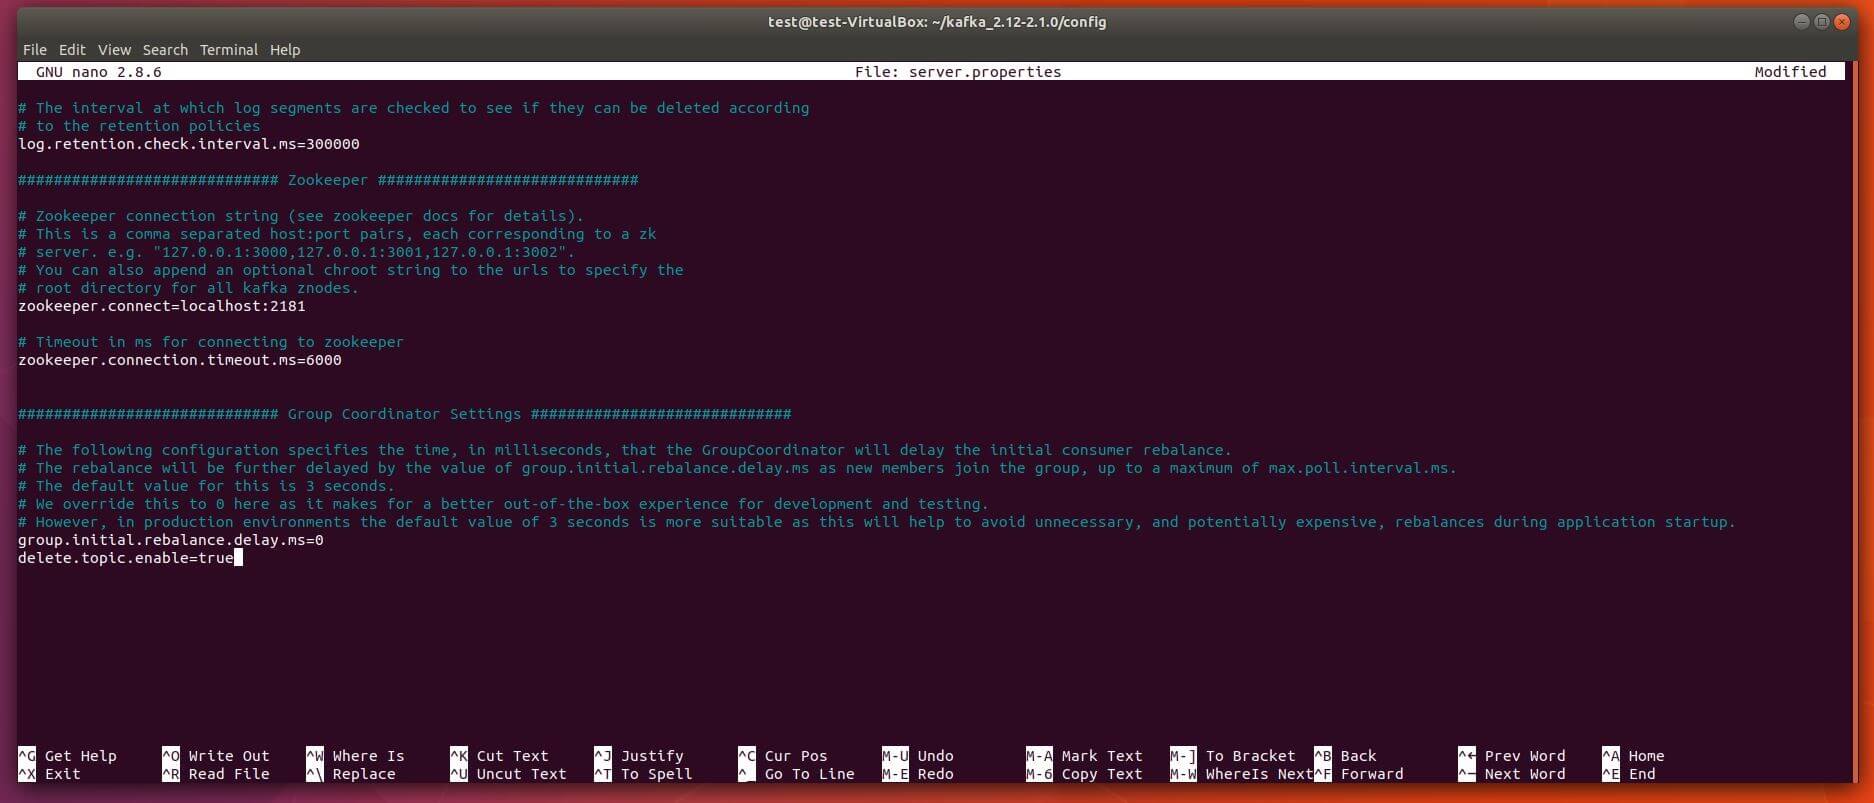Open the Help menu
The width and height of the screenshot is (1874, 803).
285,50
